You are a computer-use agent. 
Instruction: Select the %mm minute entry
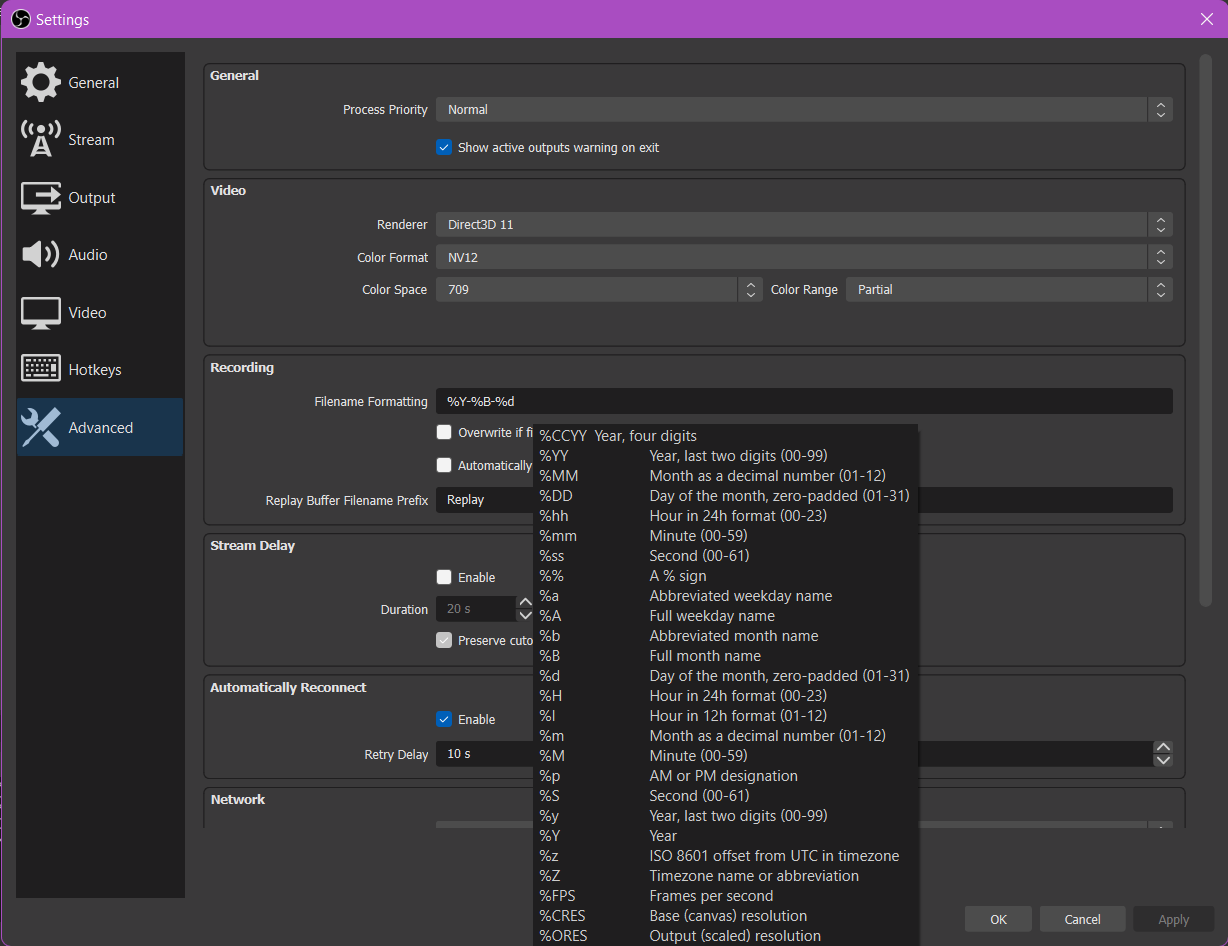pyautogui.click(x=726, y=536)
